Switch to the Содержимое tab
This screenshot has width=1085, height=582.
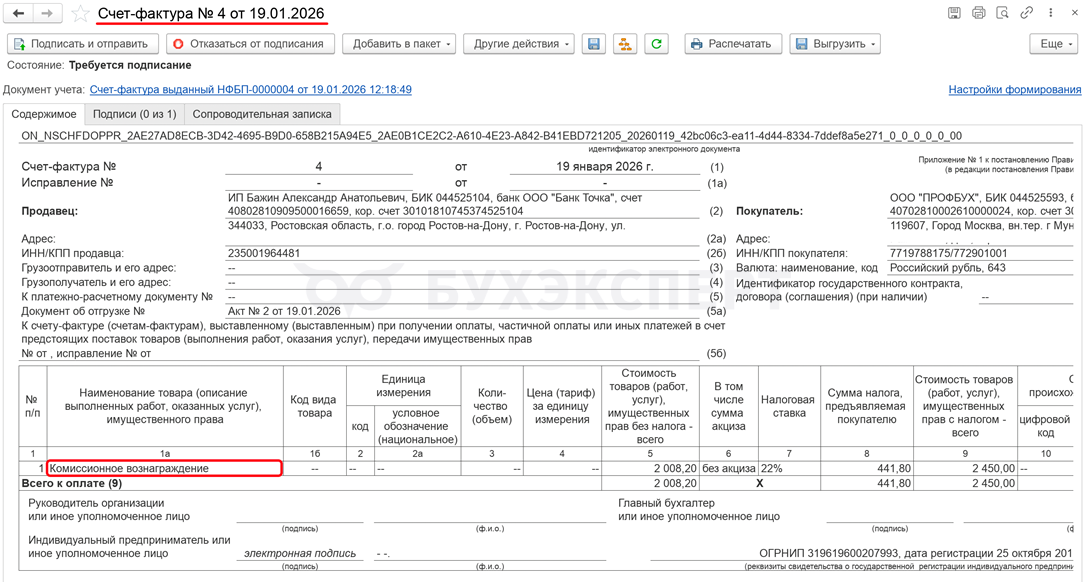(44, 114)
